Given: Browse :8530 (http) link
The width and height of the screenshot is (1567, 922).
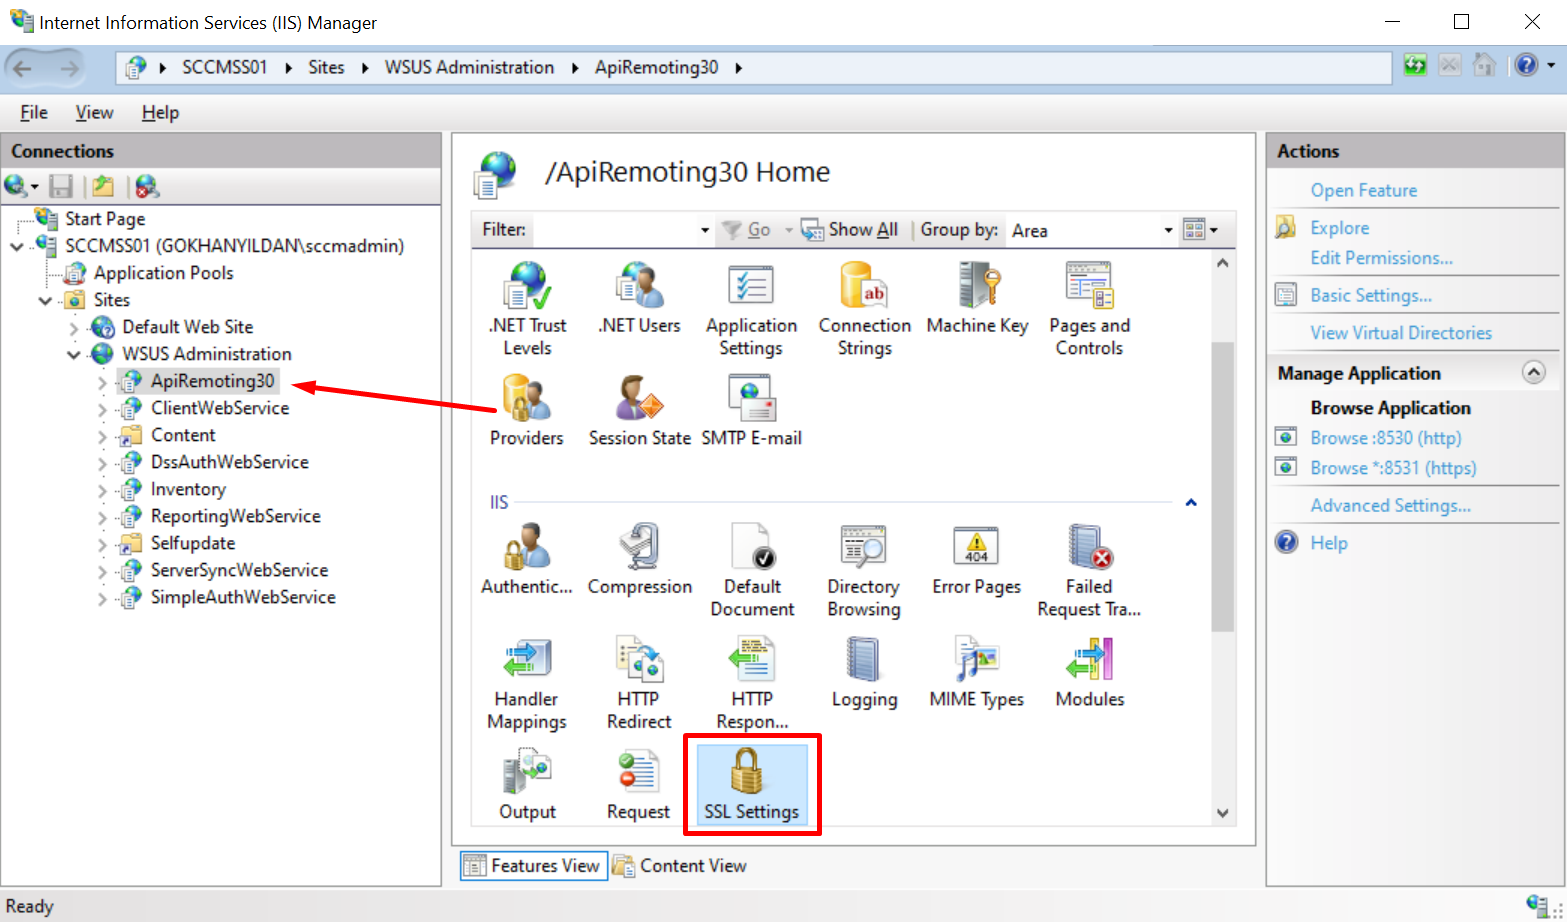Looking at the screenshot, I should tap(1385, 438).
